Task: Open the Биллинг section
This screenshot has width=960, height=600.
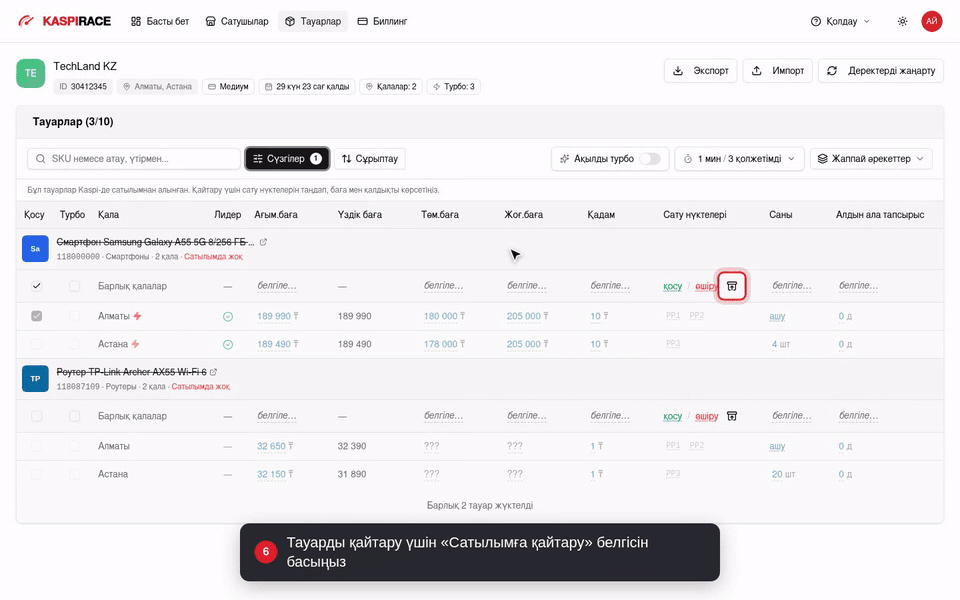Action: pyautogui.click(x=383, y=21)
